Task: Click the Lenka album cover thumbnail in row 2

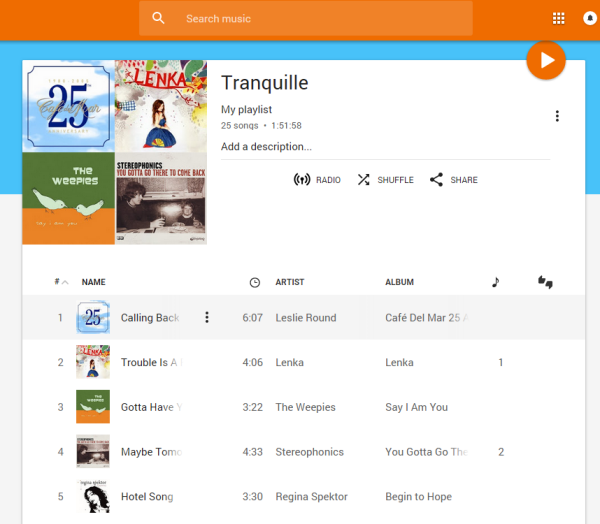Action: tap(93, 362)
